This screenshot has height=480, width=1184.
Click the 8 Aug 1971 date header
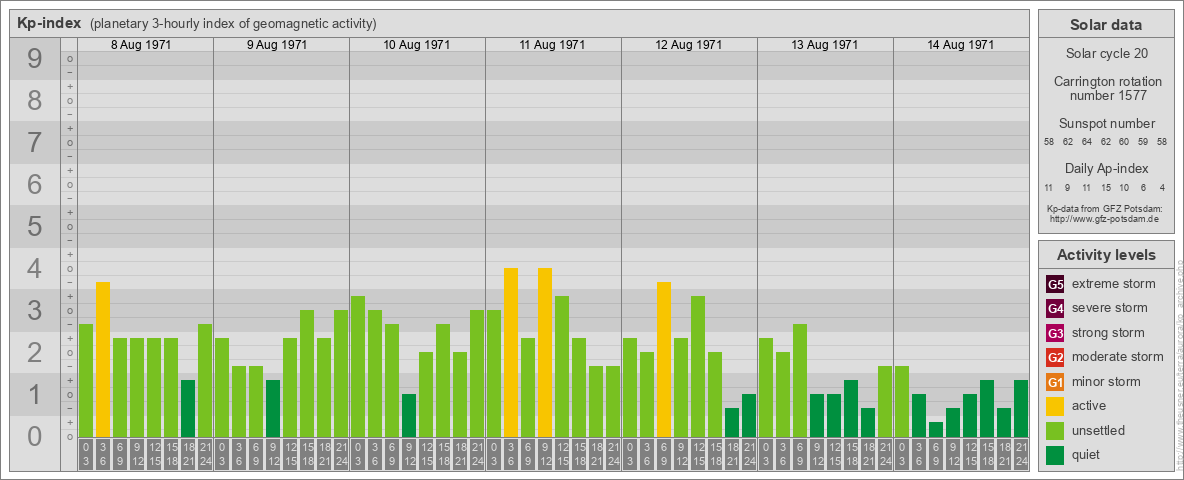pyautogui.click(x=141, y=45)
